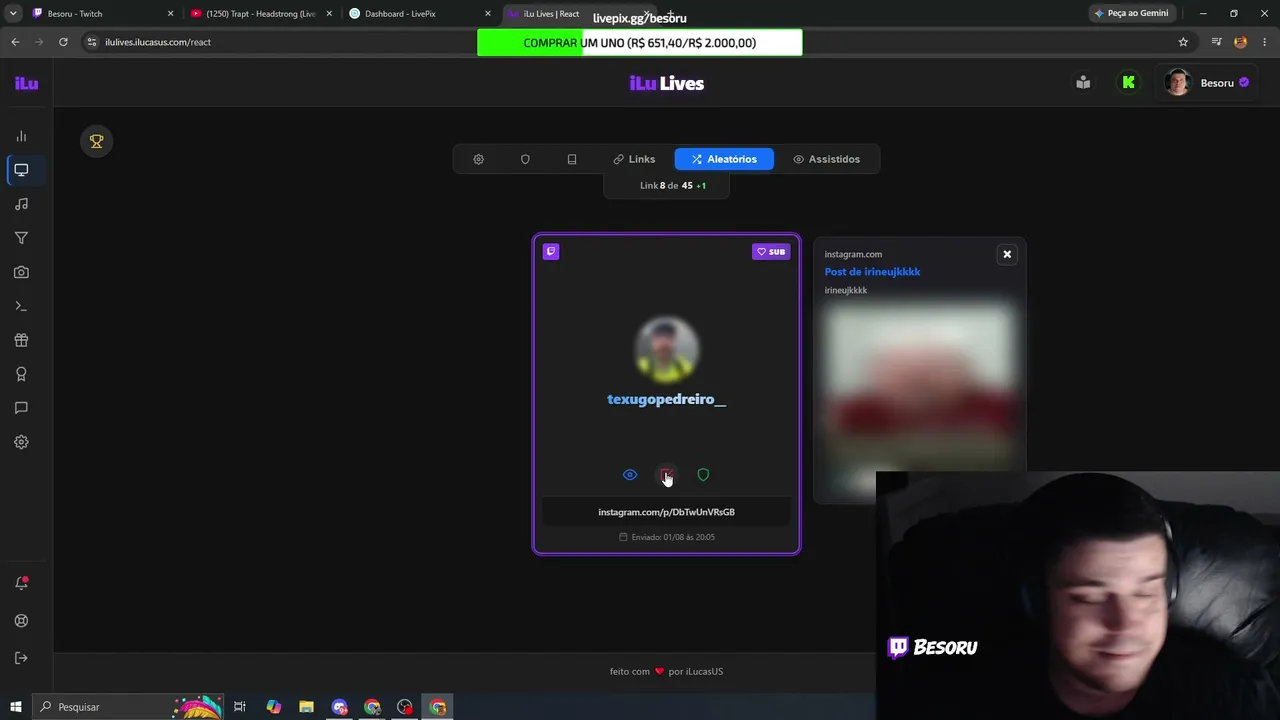
Task: Open Copilot from the taskbar
Action: tap(273, 707)
